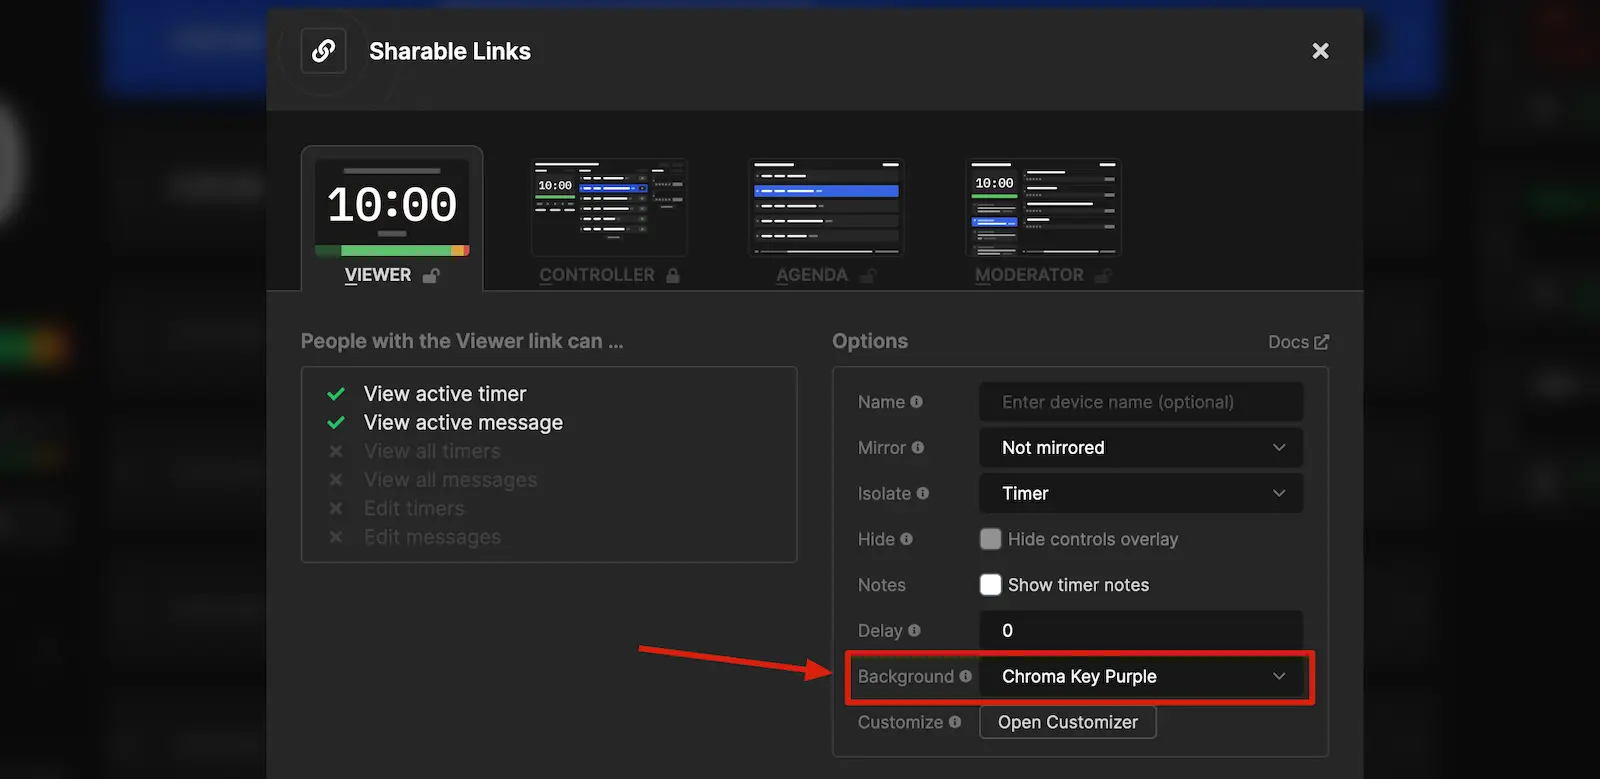Focus the device name input field
Image resolution: width=1600 pixels, height=779 pixels.
pyautogui.click(x=1141, y=402)
